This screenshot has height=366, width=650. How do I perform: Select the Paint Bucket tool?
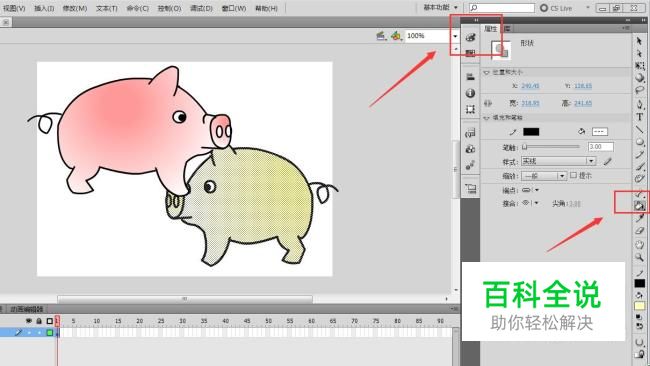(639, 205)
